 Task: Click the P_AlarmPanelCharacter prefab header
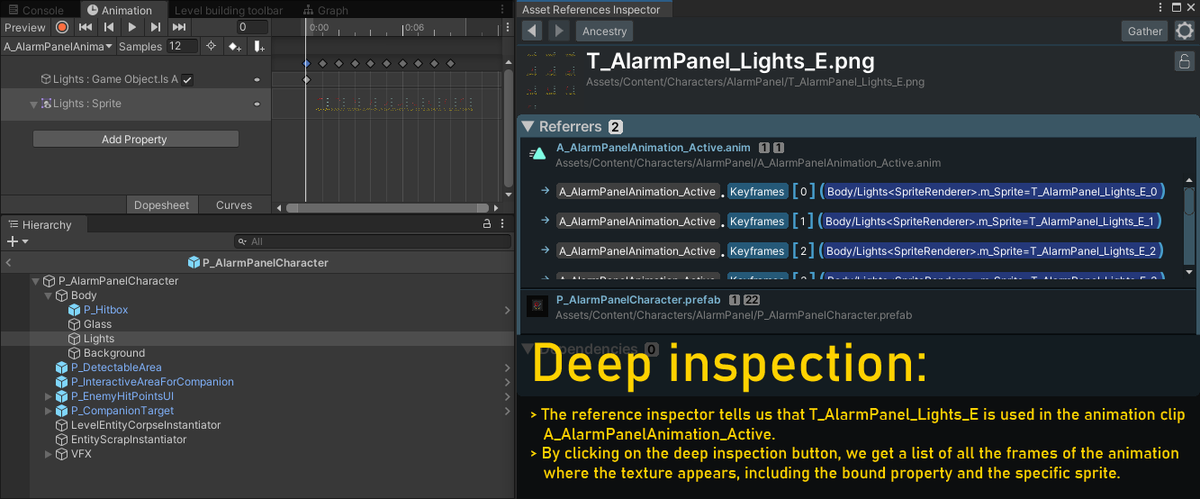(258, 263)
